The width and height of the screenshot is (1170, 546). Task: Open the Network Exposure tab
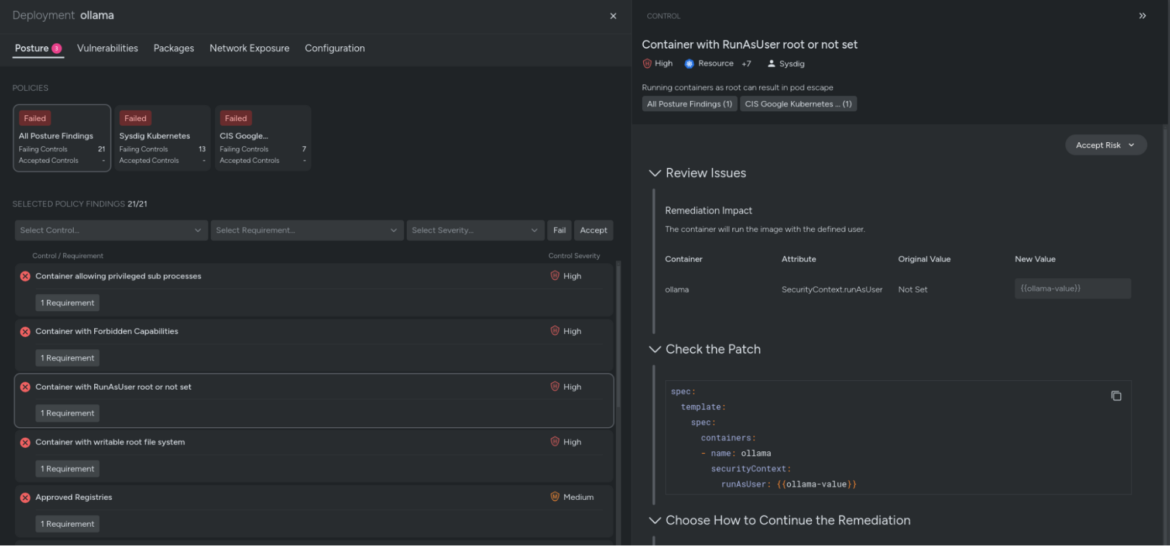[x=249, y=48]
